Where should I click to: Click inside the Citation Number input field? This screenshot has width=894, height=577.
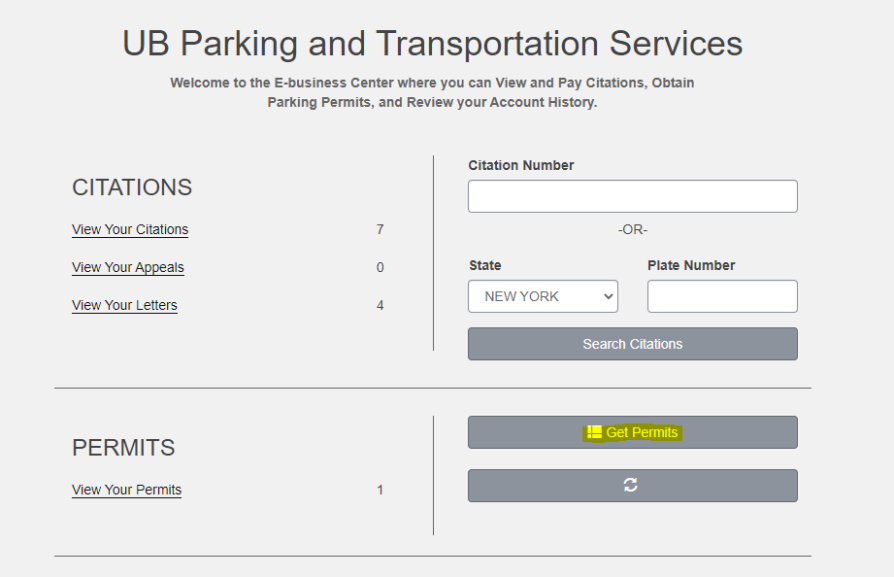632,195
